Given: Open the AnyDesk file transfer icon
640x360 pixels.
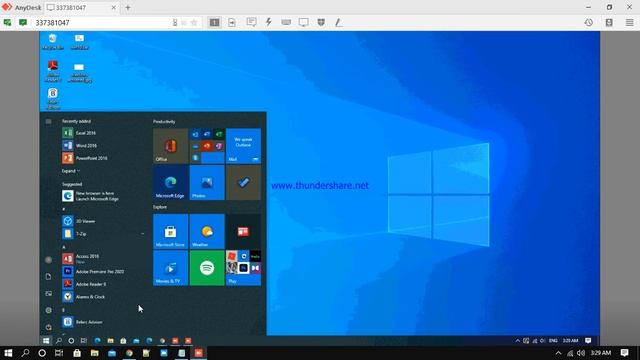Looking at the screenshot, I should [x=232, y=23].
